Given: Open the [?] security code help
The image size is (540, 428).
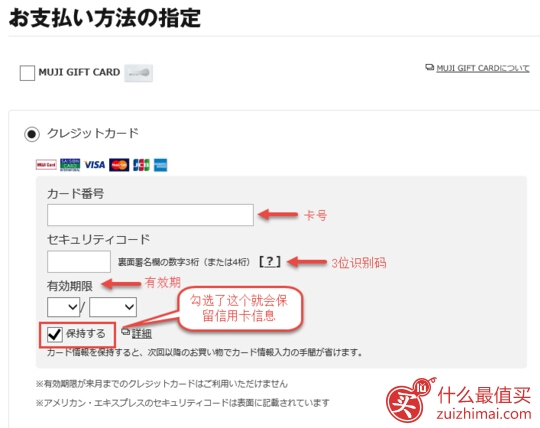Looking at the screenshot, I should [270, 262].
